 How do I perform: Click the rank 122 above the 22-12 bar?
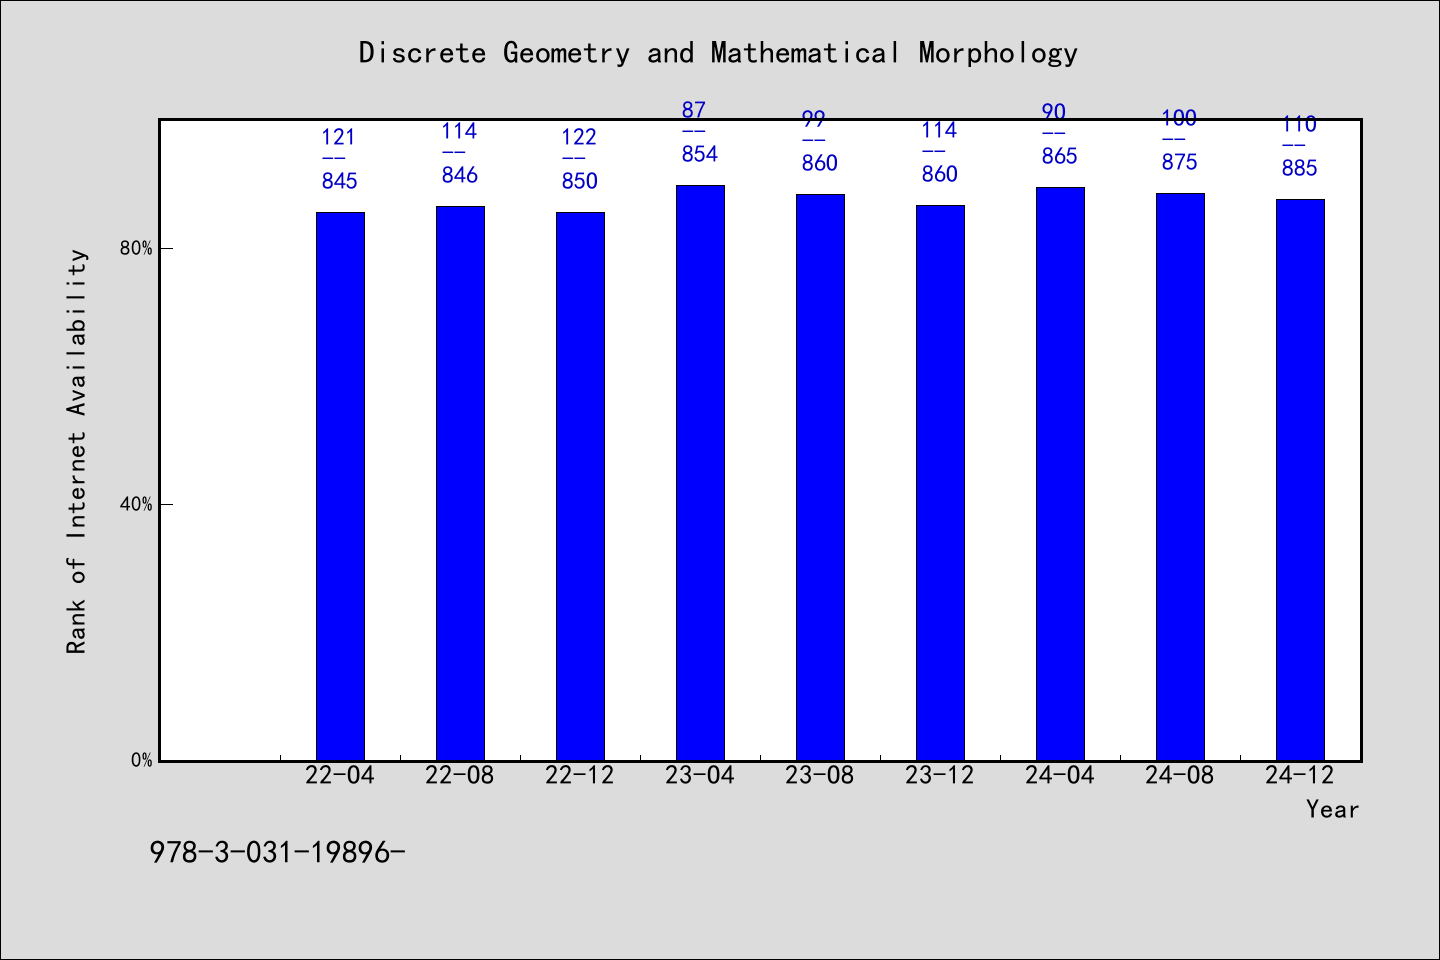pyautogui.click(x=579, y=137)
